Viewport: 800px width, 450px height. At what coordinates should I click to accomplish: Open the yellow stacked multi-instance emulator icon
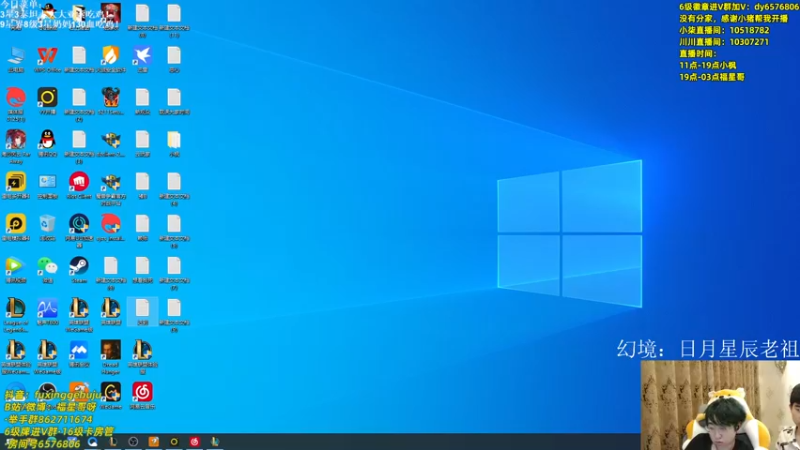tap(16, 182)
